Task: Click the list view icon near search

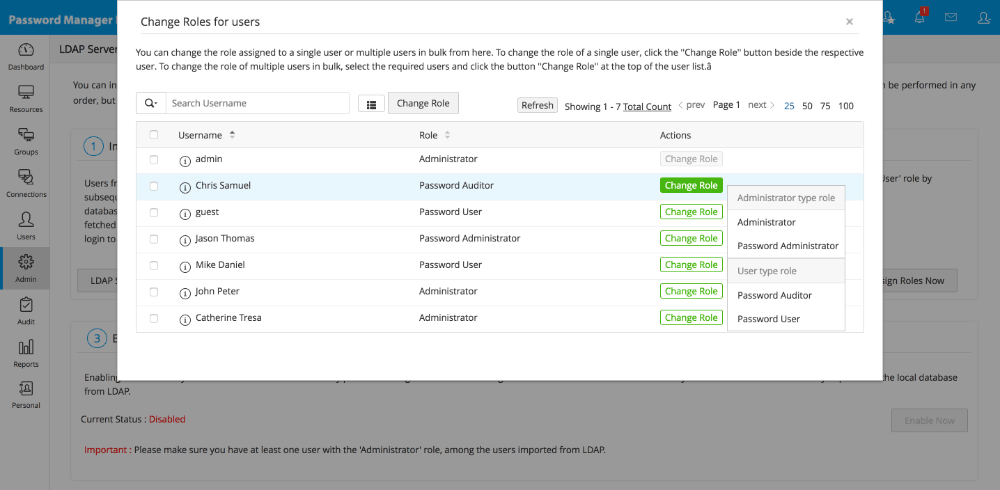Action: pos(371,104)
